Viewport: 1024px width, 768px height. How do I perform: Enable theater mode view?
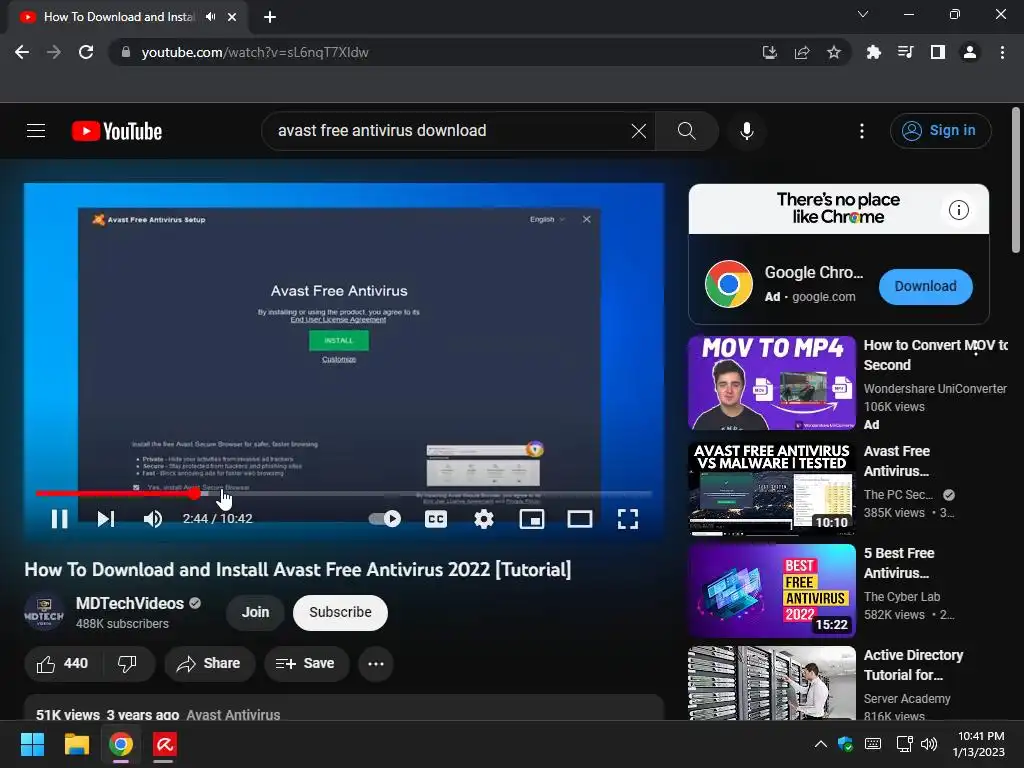point(580,519)
